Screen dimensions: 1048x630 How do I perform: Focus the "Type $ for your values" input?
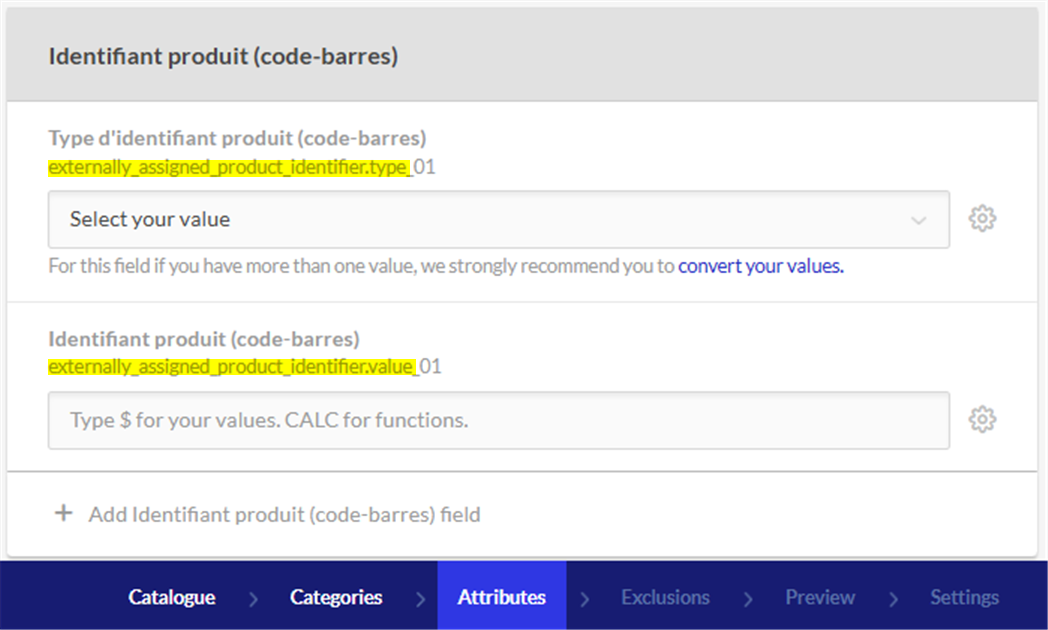click(498, 420)
